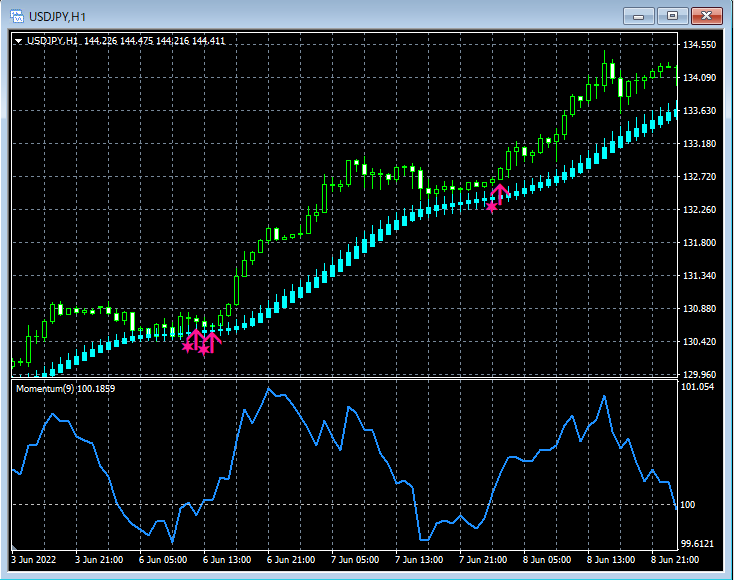Click the 132.260 price level label
Viewport: 735px width, 580px height.
tap(699, 210)
